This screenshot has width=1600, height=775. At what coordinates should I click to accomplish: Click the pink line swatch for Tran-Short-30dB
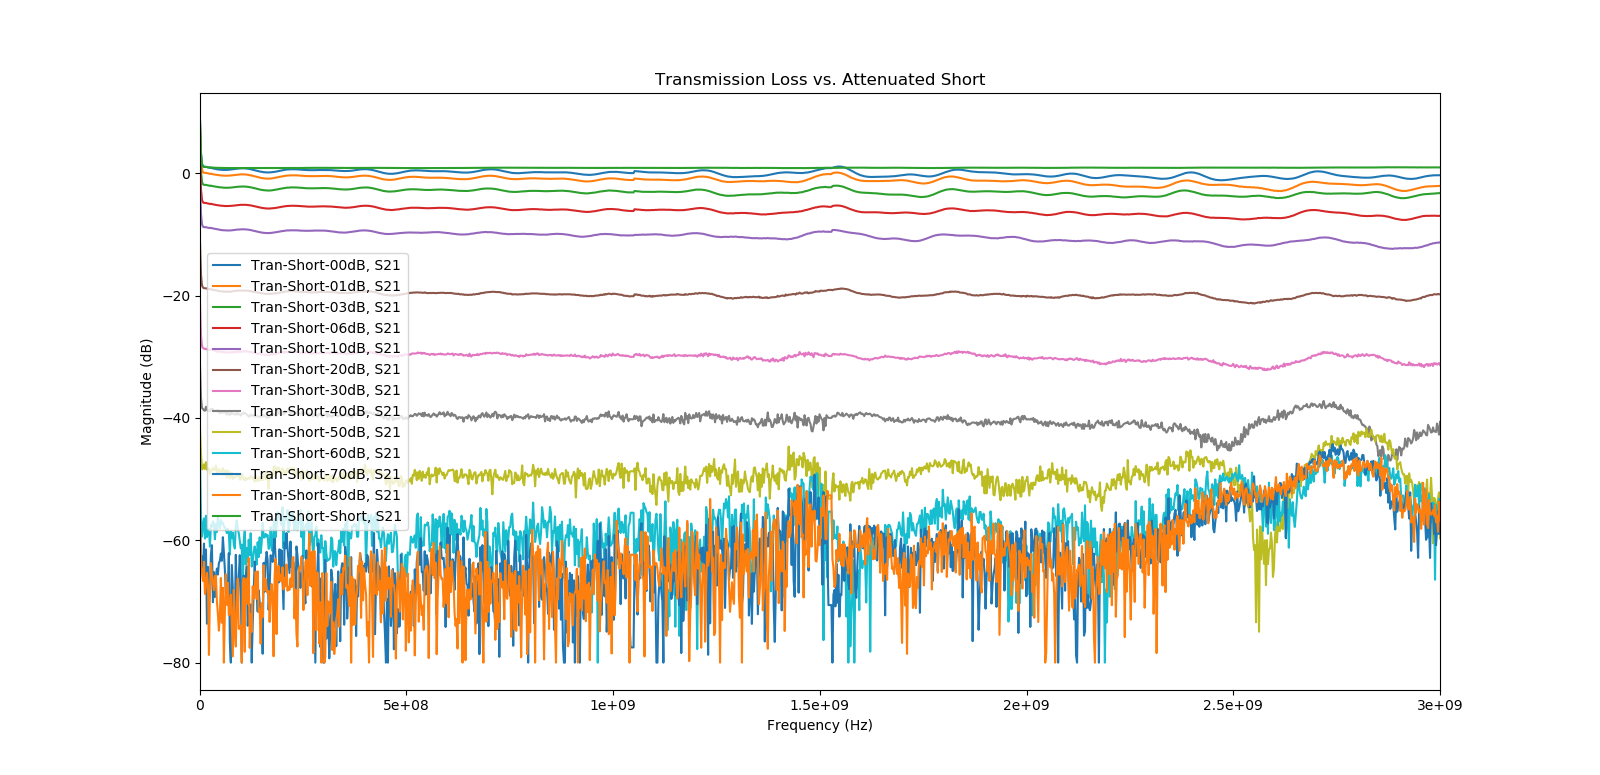tap(227, 391)
